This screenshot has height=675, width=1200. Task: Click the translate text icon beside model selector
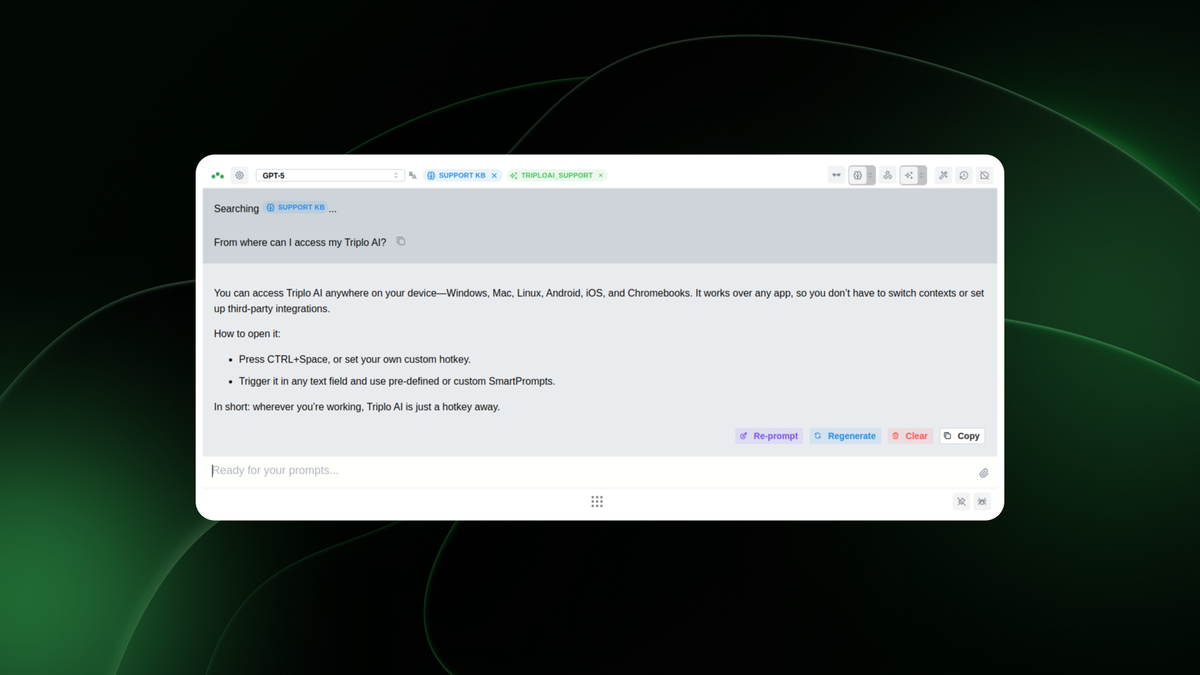412,175
